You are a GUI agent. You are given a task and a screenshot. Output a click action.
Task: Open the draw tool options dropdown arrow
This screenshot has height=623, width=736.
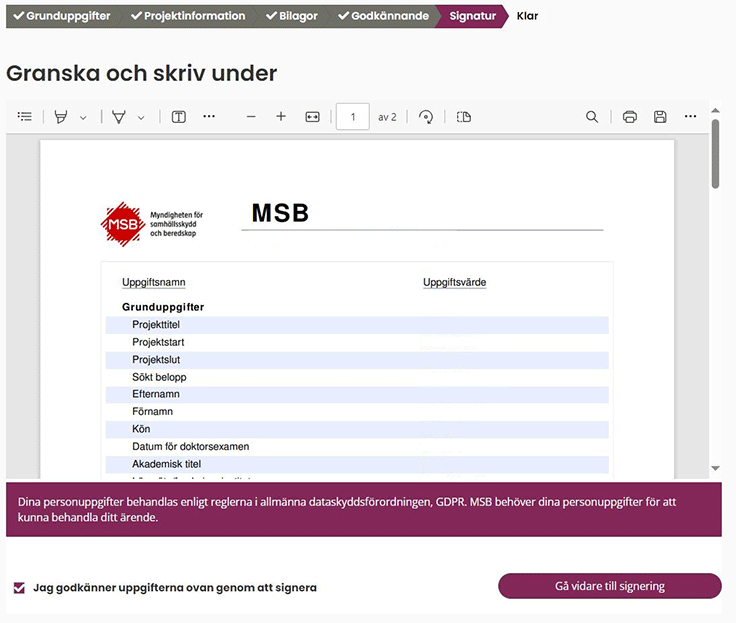(141, 118)
